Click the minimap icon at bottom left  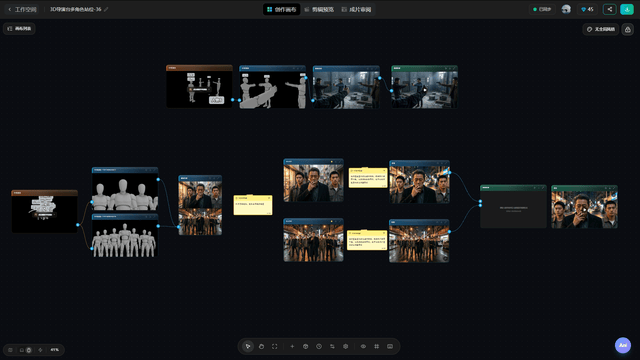(11, 350)
